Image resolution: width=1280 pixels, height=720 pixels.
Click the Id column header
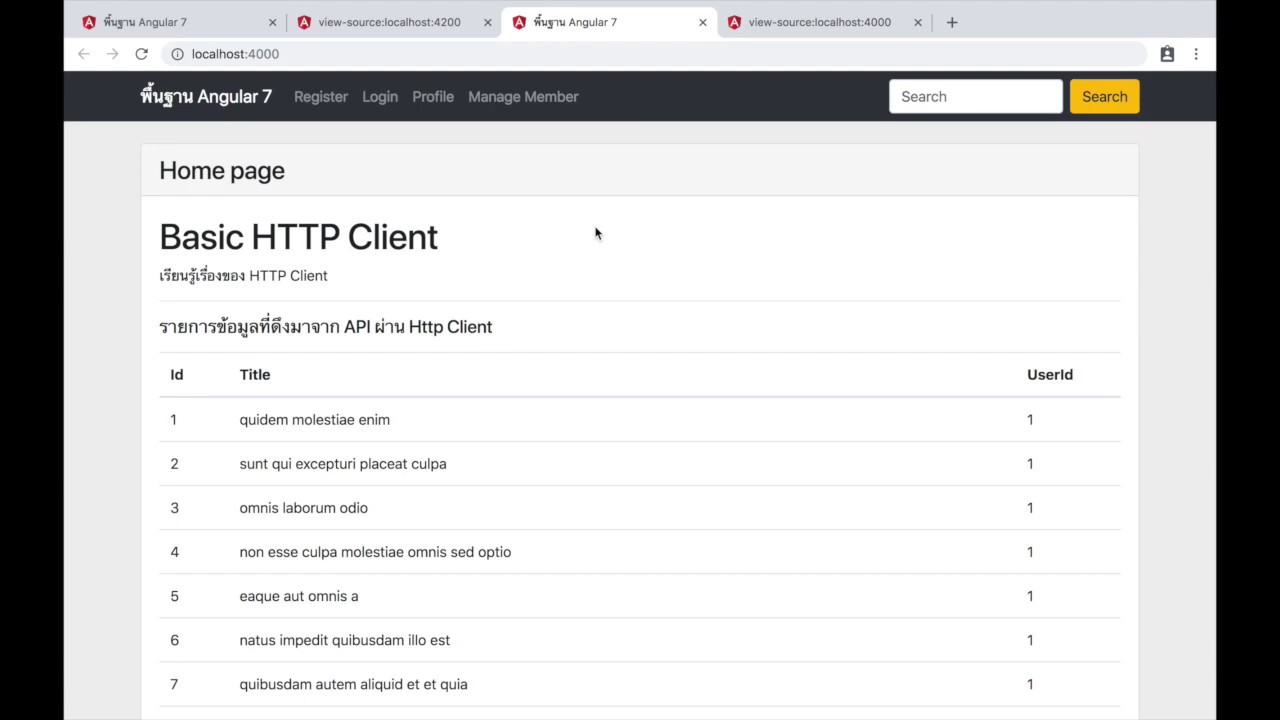(177, 375)
